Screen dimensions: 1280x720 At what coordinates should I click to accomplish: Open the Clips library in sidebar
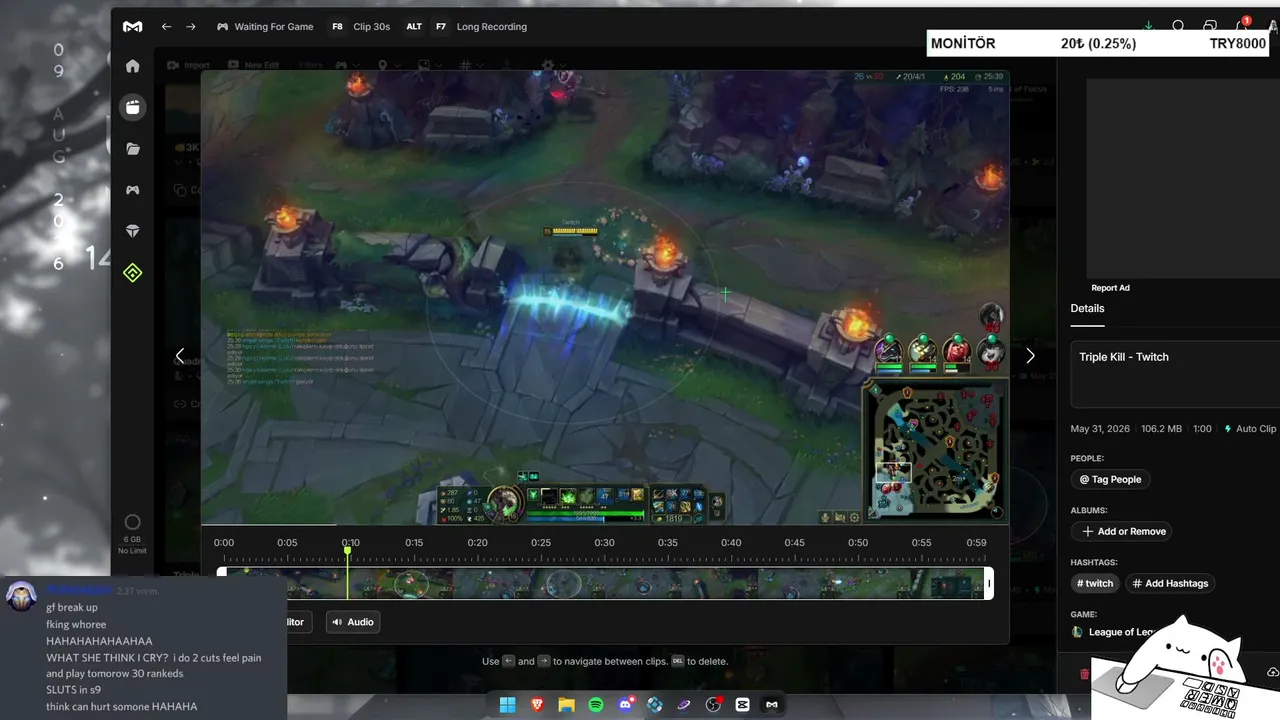coord(132,107)
